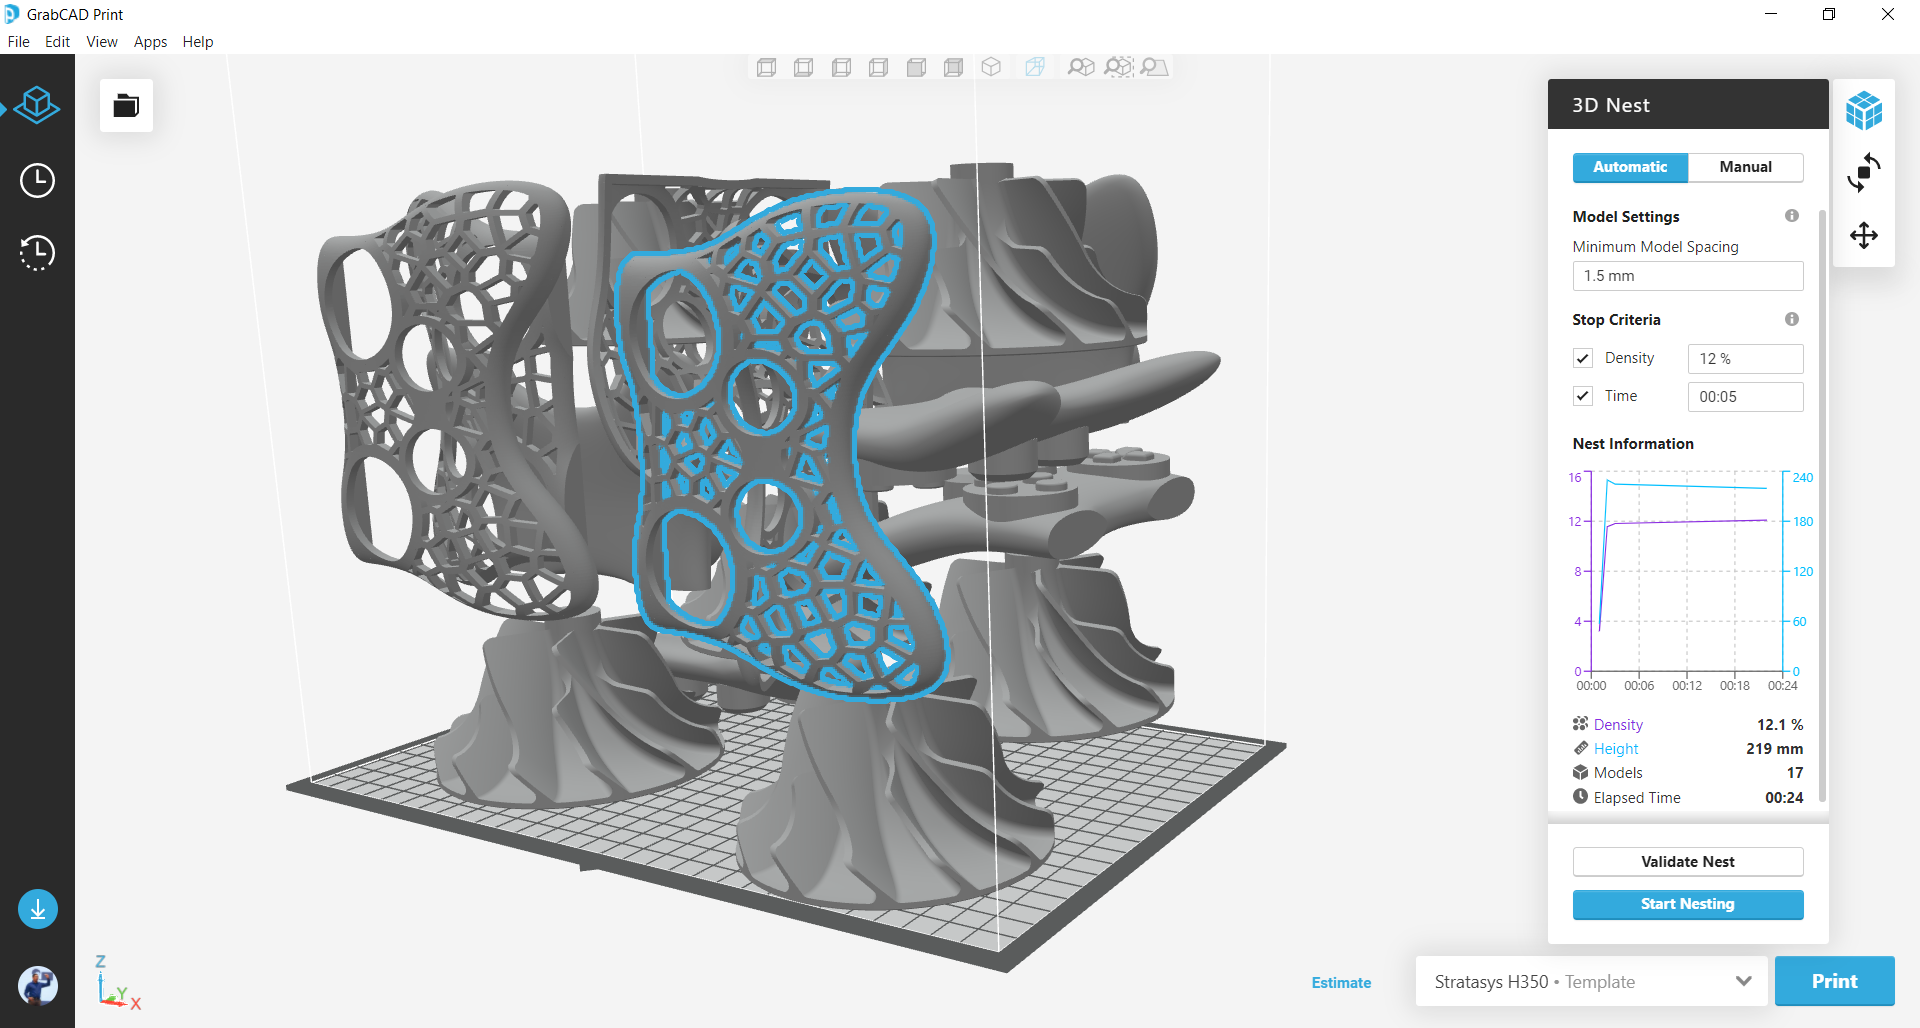Click the Start Nesting button
Screen dimensions: 1920x1028
pos(1687,904)
